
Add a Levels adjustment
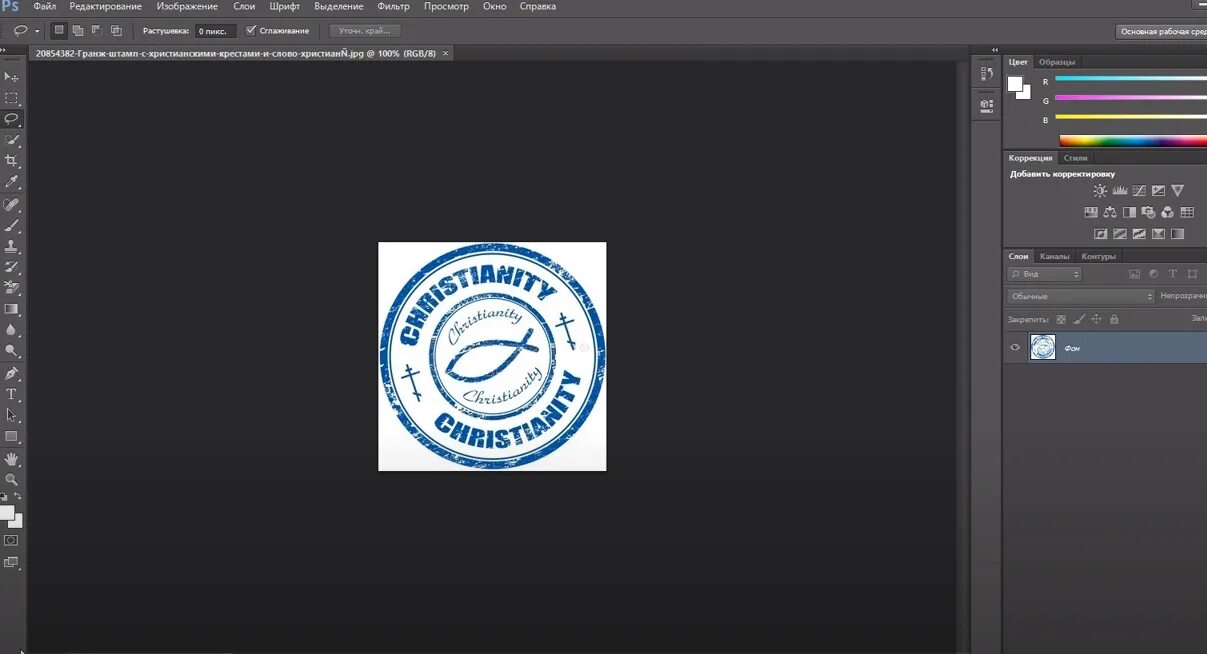1120,191
